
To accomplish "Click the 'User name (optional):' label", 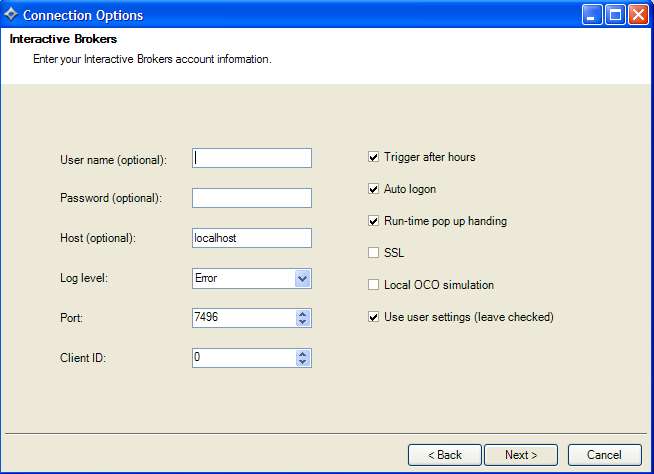I will [x=113, y=160].
